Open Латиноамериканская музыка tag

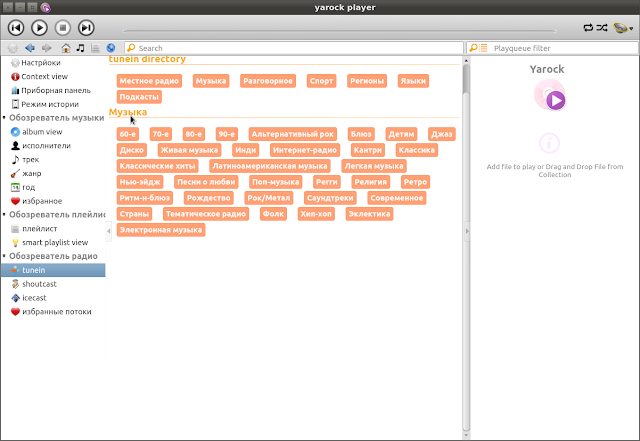270,166
